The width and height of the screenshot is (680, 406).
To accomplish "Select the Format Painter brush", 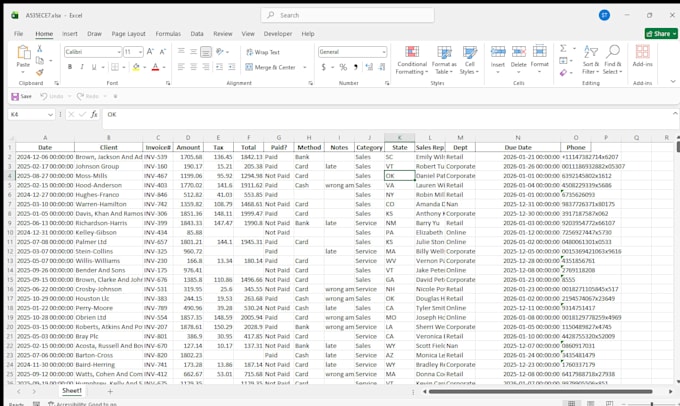I will pos(39,72).
